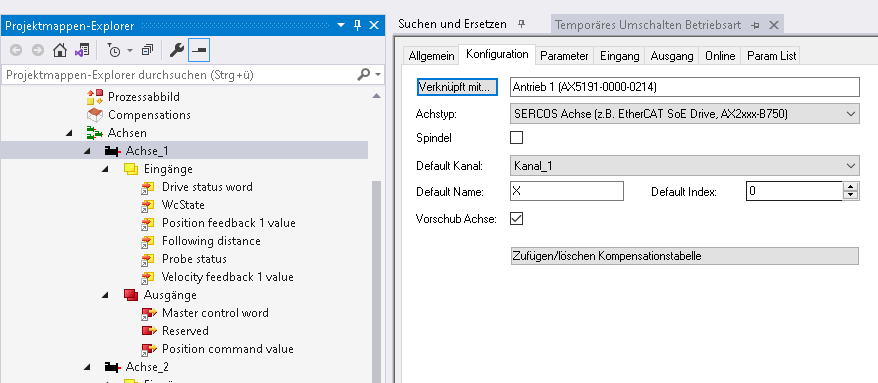The height and width of the screenshot is (383, 878).
Task: Select the Prozessabbild node icon
Action: (x=95, y=97)
